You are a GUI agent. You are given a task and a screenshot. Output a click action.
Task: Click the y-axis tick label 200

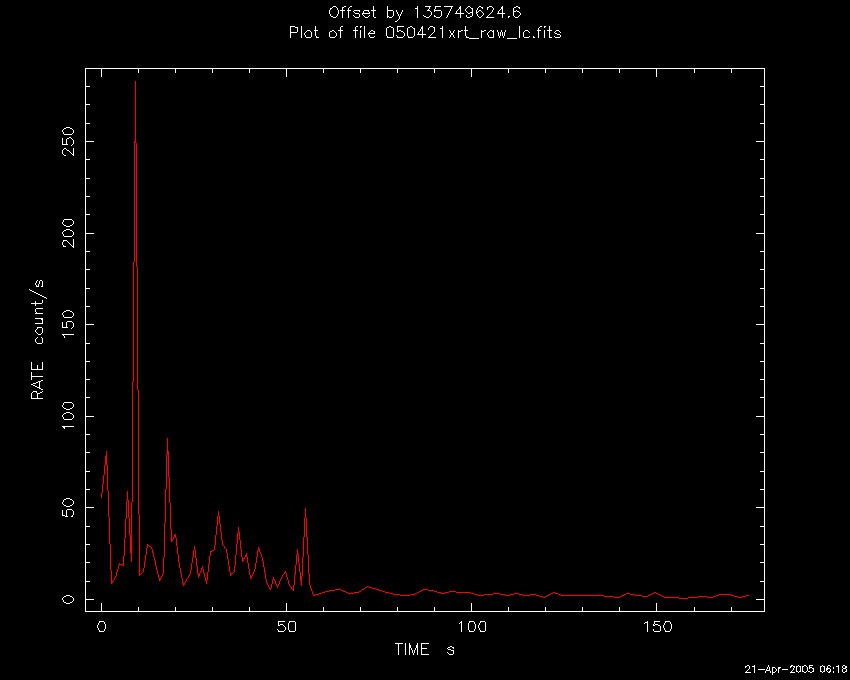69,233
